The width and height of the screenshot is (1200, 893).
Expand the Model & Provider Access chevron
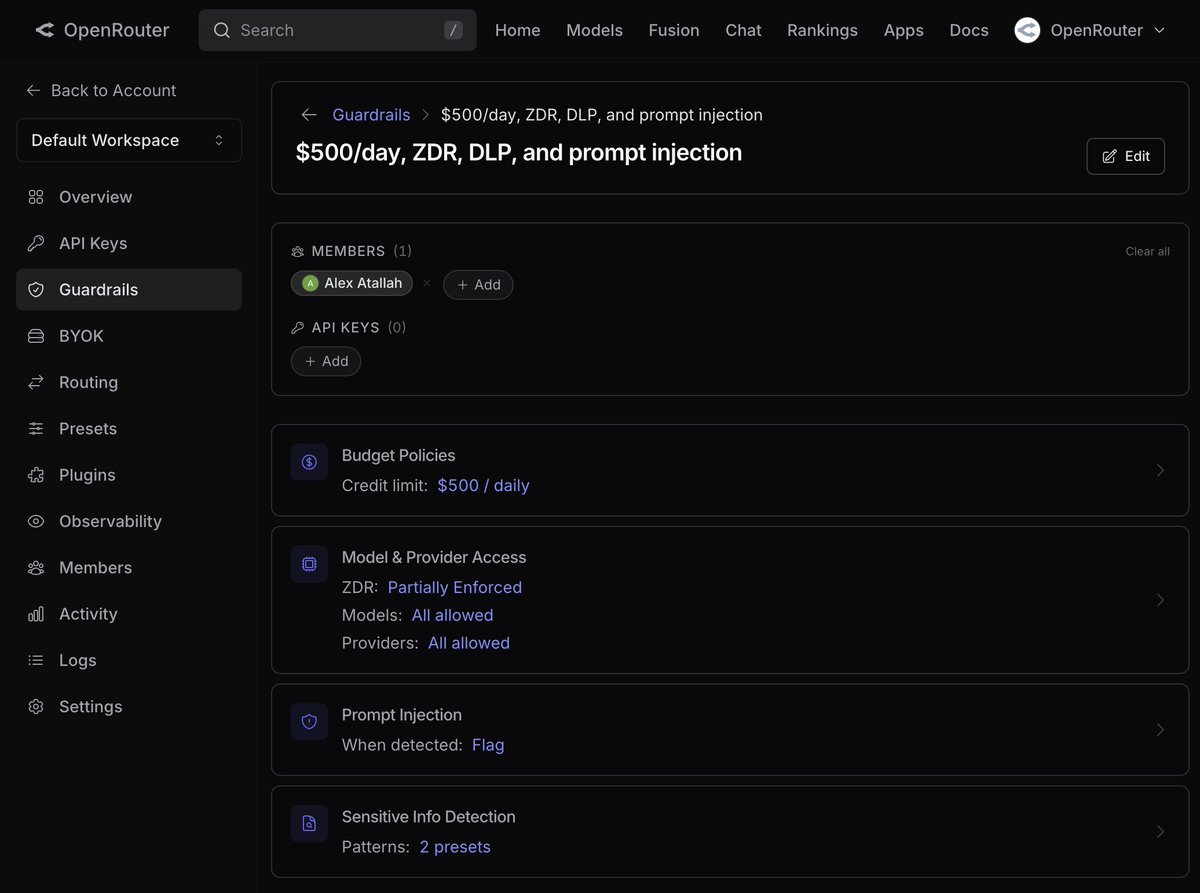(1160, 600)
